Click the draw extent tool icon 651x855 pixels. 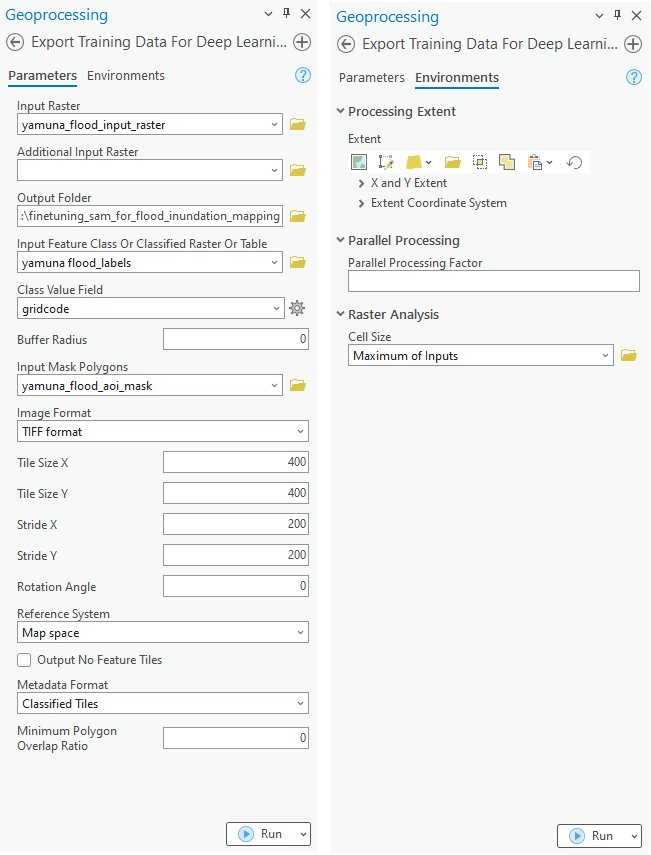pyautogui.click(x=386, y=162)
